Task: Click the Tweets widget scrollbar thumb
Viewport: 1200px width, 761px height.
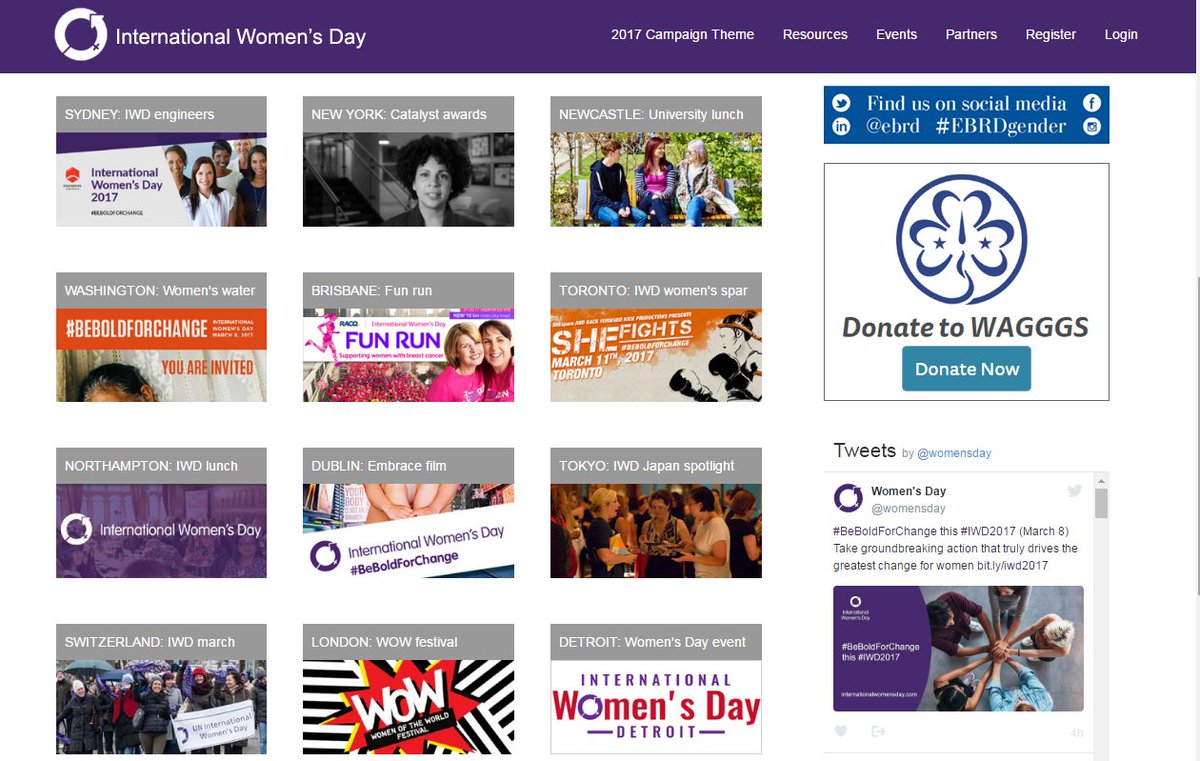Action: (x=1101, y=503)
